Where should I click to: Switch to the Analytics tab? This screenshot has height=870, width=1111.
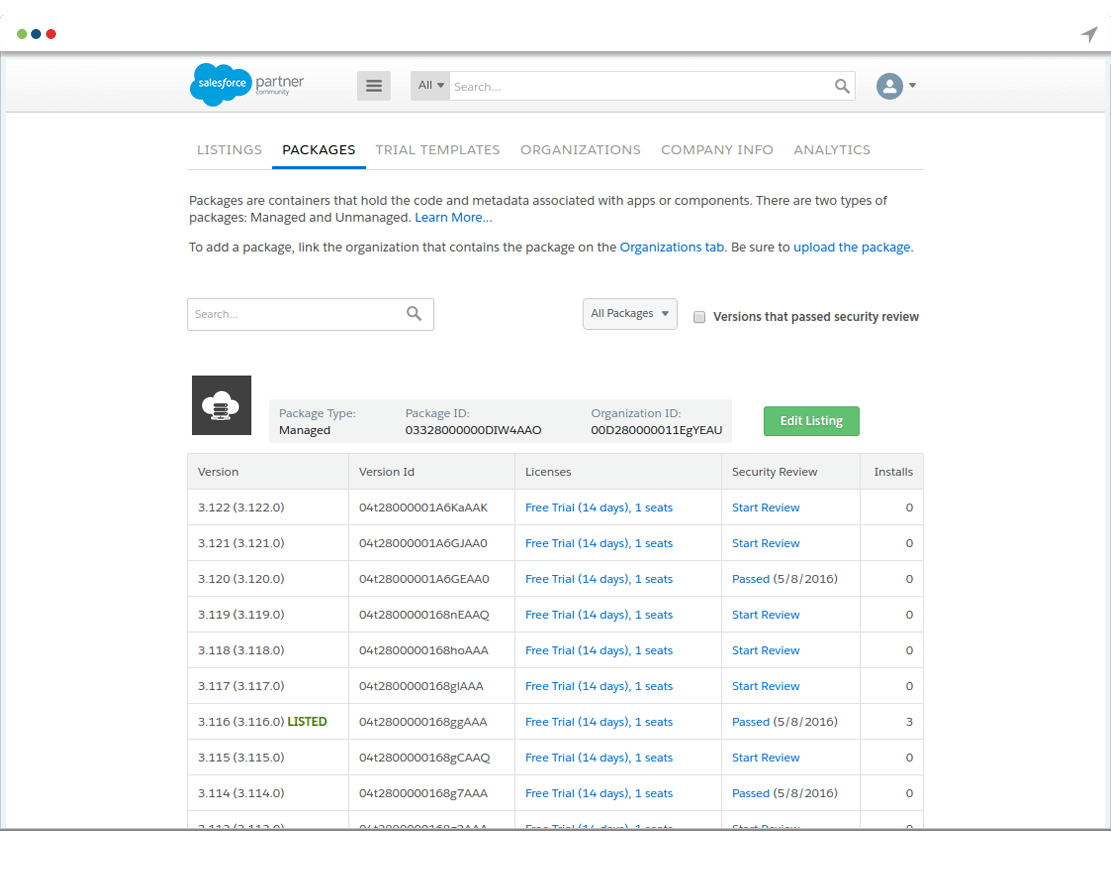pos(832,149)
